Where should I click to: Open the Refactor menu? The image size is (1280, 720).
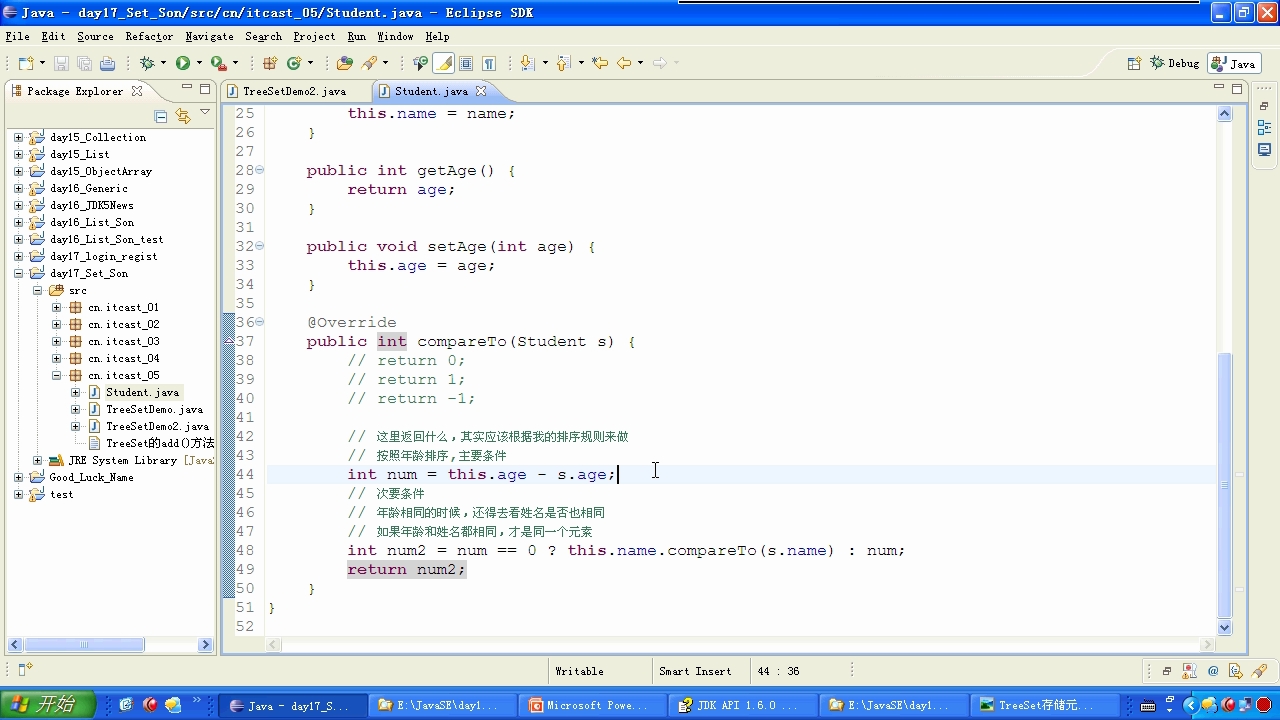pos(149,36)
